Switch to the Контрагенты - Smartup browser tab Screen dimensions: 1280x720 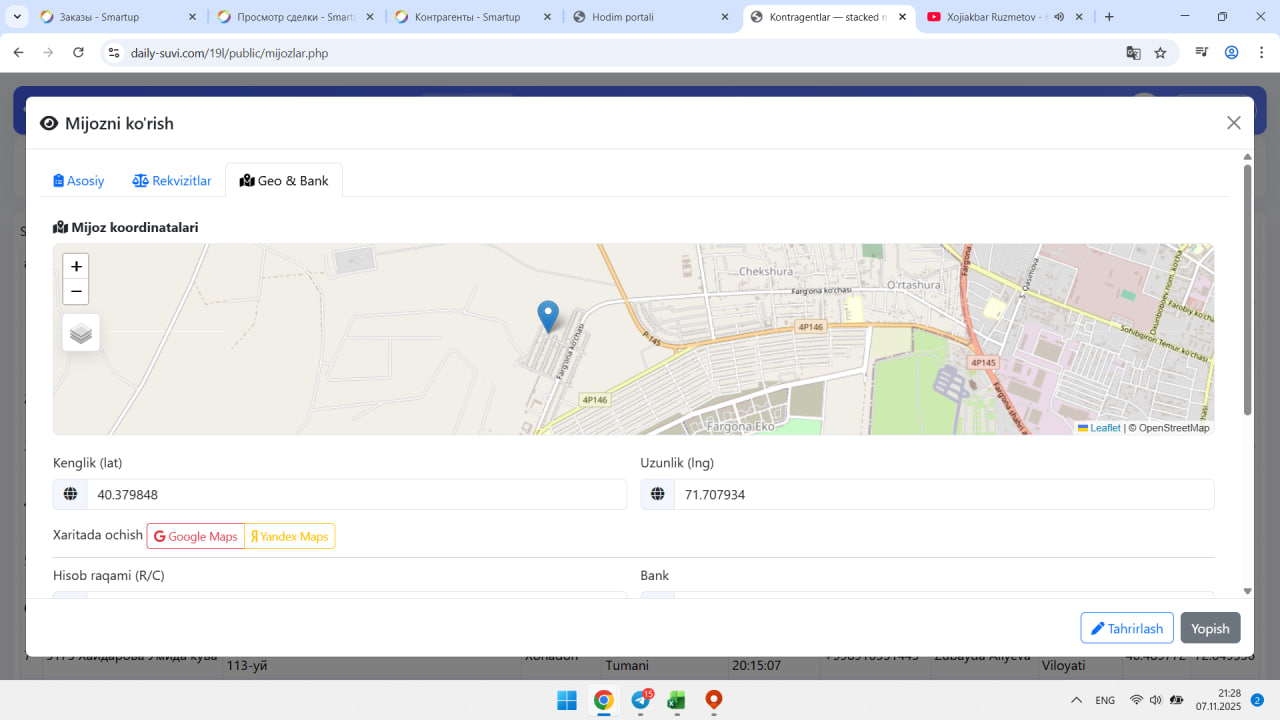(x=472, y=17)
